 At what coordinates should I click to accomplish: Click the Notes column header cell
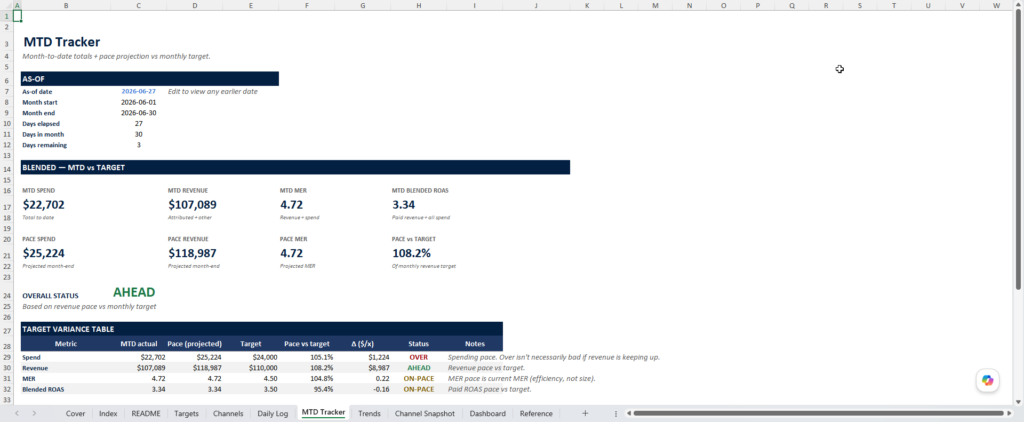point(475,344)
